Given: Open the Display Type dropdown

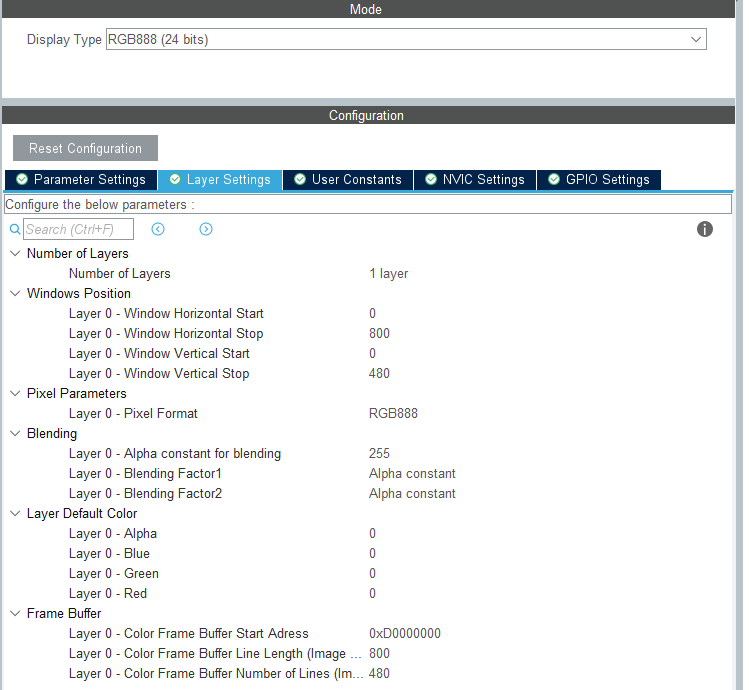Looking at the screenshot, I should (x=406, y=39).
